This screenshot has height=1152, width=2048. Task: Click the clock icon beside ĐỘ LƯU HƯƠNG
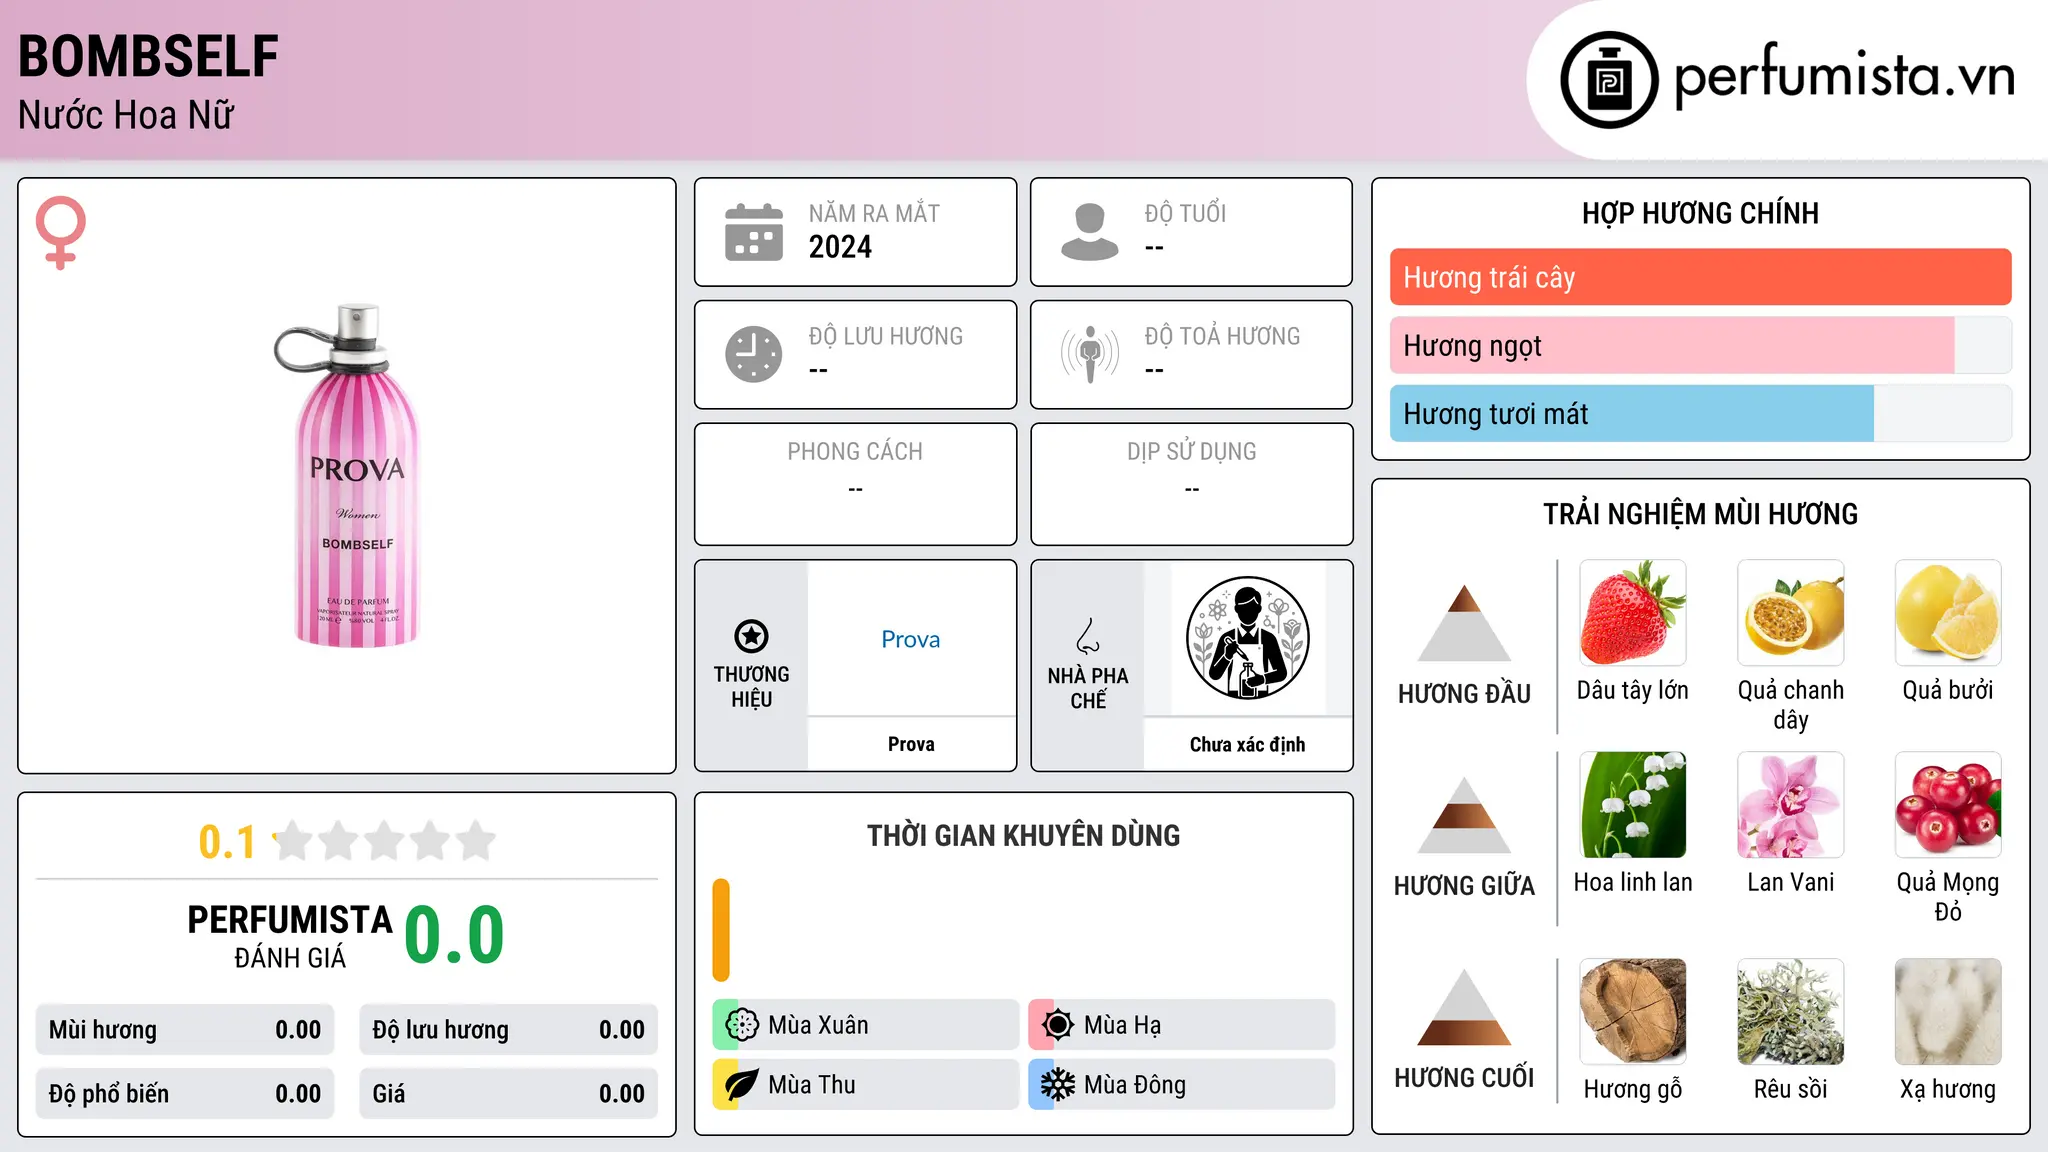pyautogui.click(x=754, y=354)
